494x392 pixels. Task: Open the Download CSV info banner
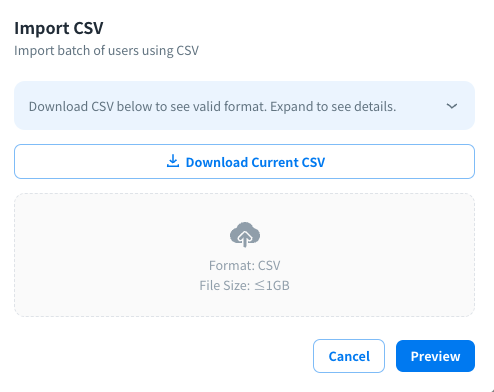(x=244, y=106)
